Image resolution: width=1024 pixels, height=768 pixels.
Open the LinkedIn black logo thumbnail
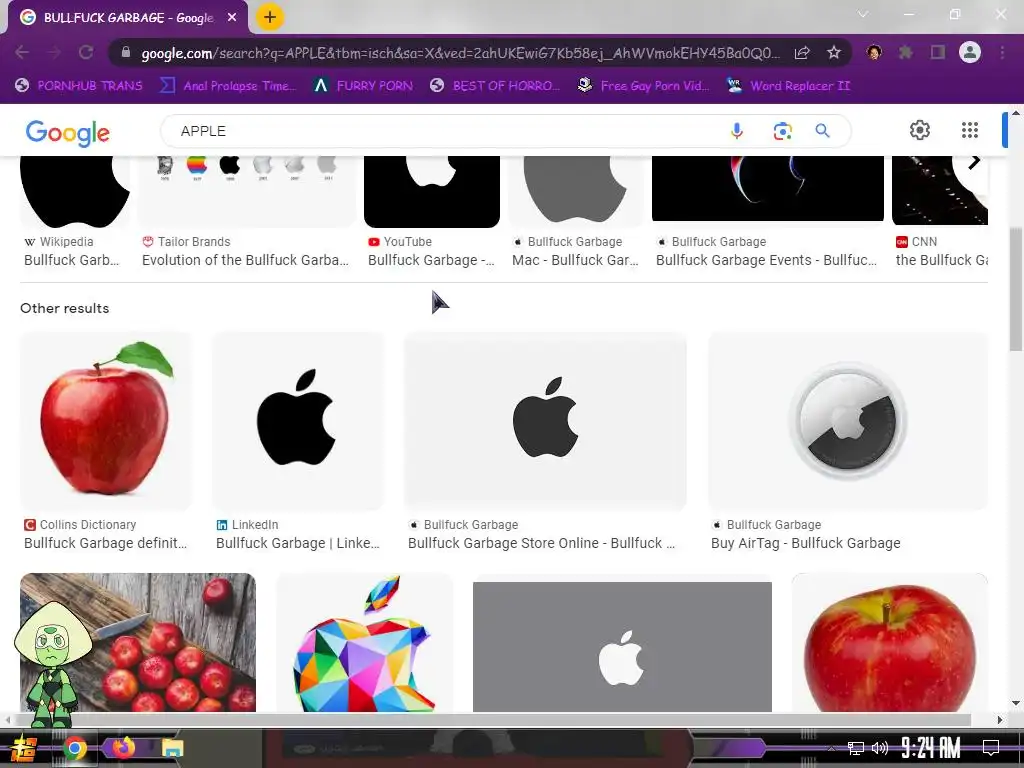click(x=298, y=421)
